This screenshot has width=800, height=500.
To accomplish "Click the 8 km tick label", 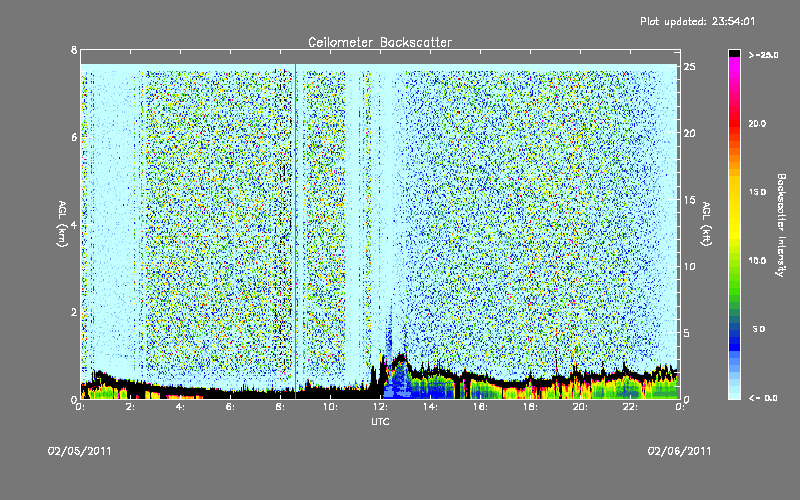I will click(x=74, y=50).
